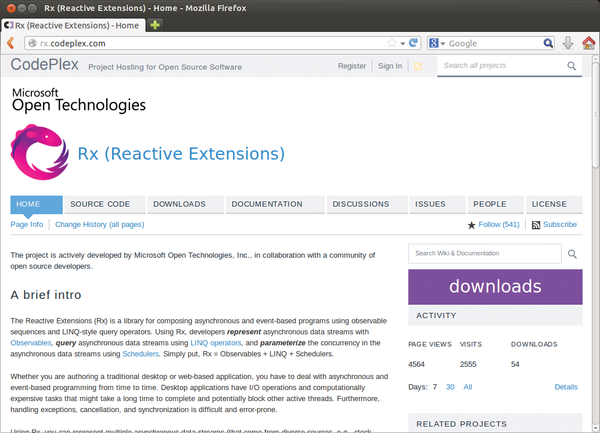Image resolution: width=600 pixels, height=433 pixels.
Task: Open the Register link
Action: coord(352,66)
